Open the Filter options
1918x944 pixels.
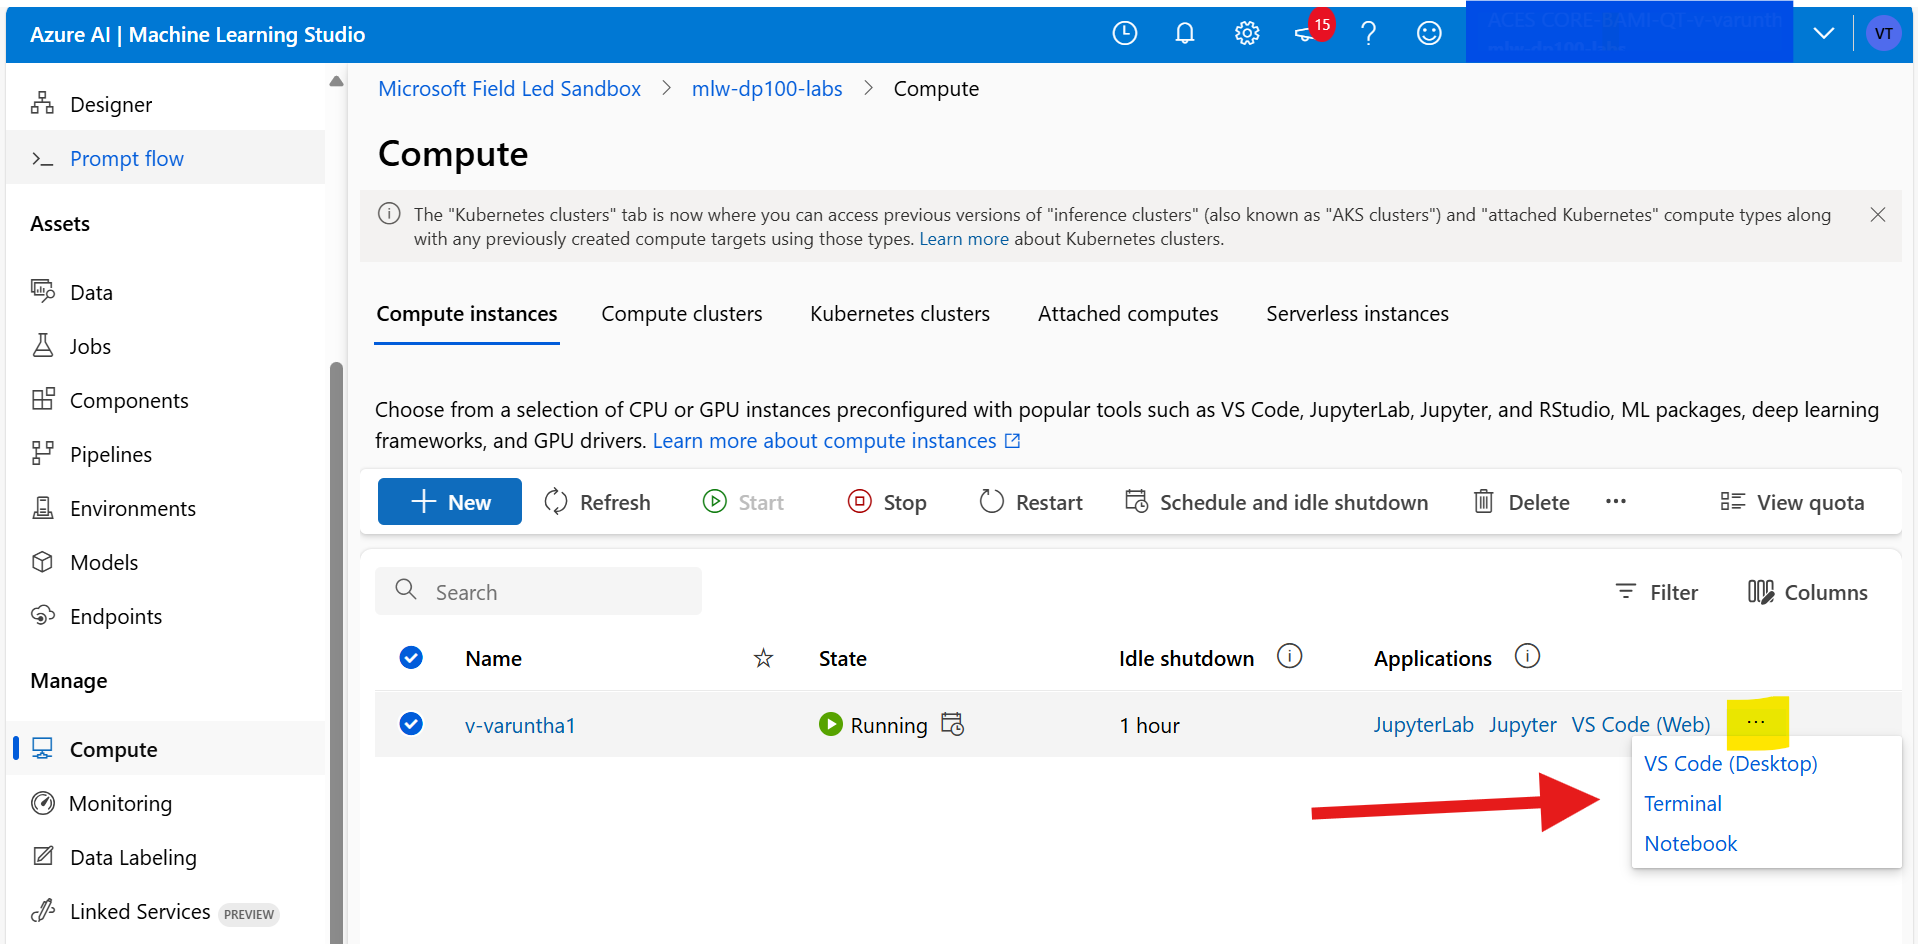tap(1656, 592)
